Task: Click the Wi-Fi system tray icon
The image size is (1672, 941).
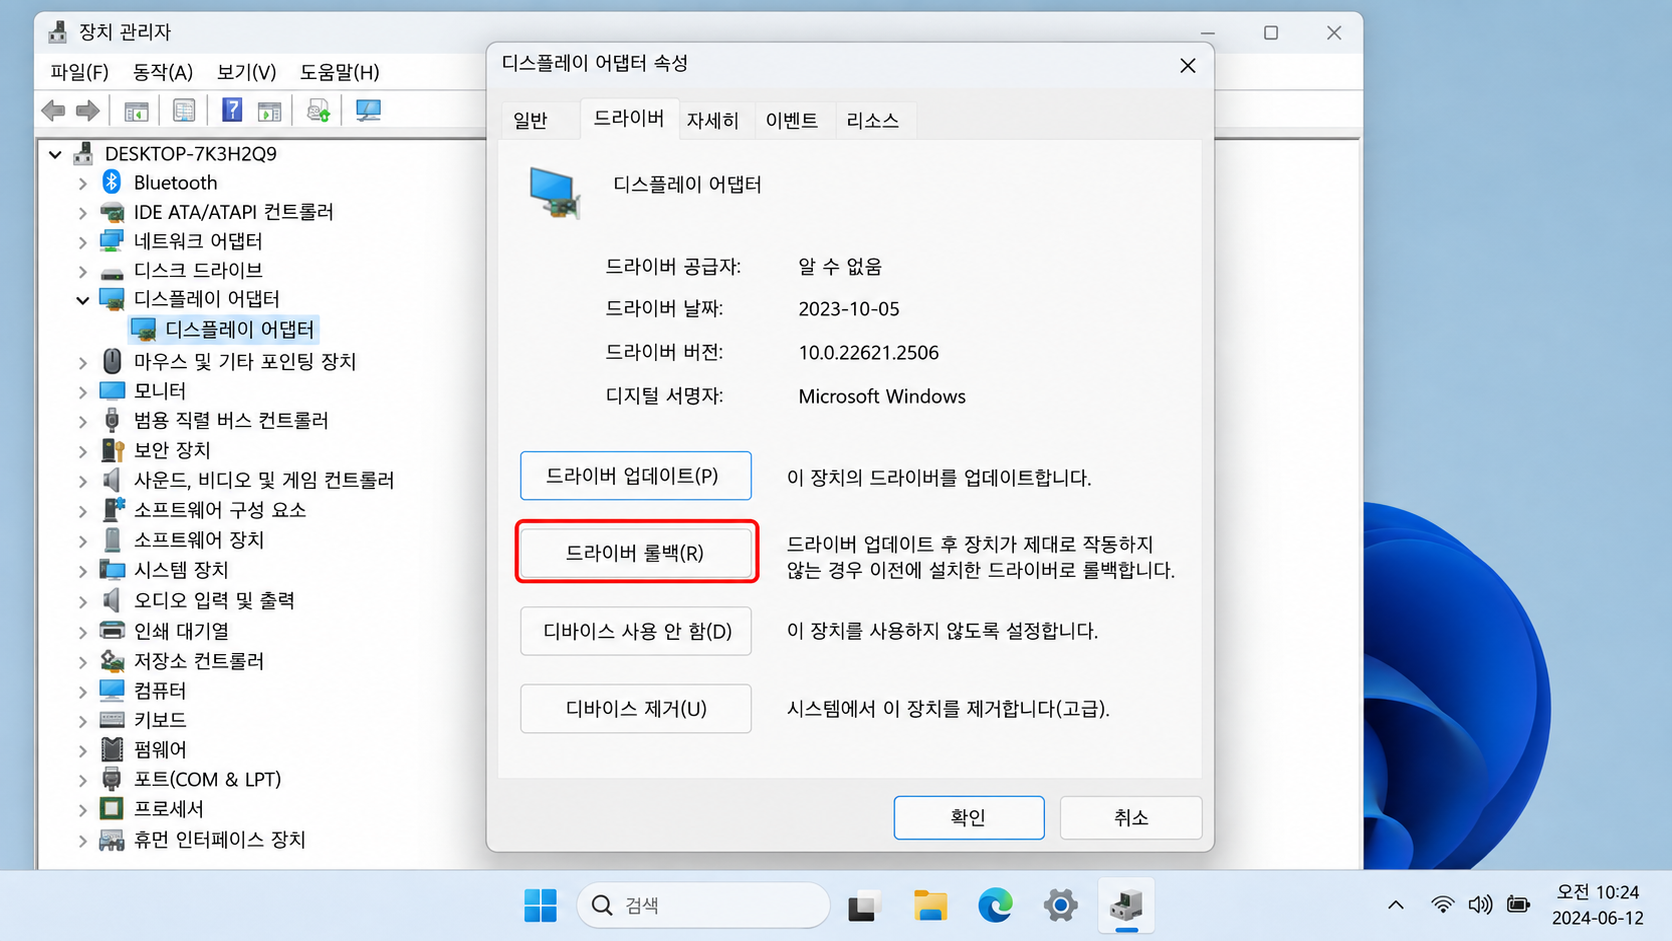Action: click(1442, 905)
